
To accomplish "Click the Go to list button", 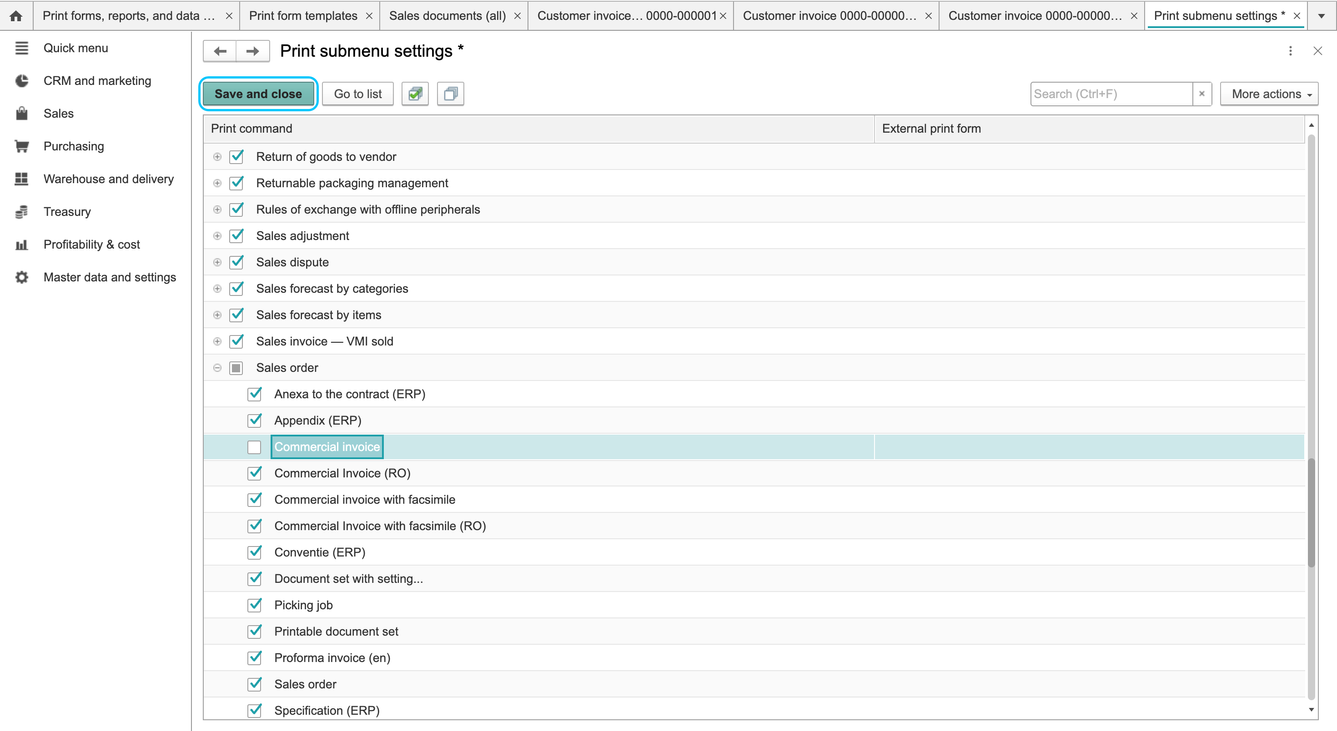I will (358, 94).
